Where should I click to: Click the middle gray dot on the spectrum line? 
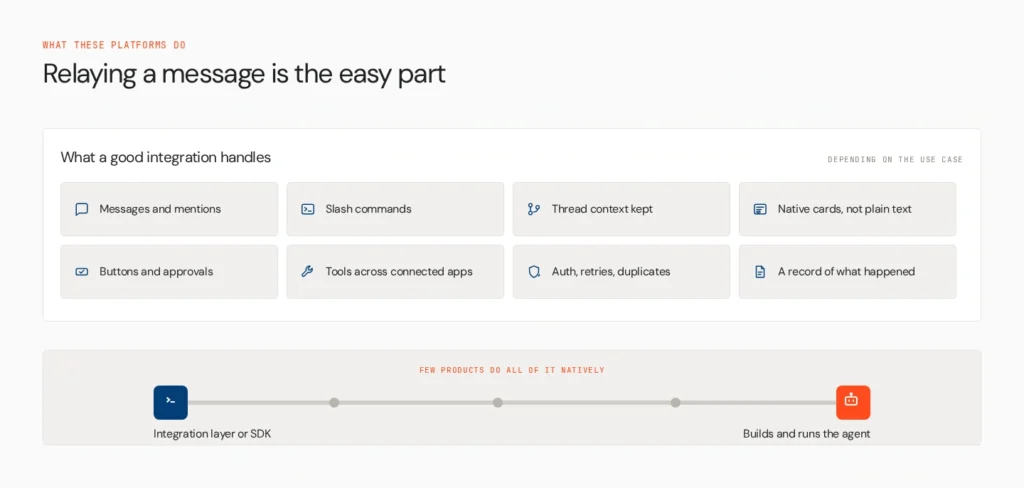(x=498, y=402)
